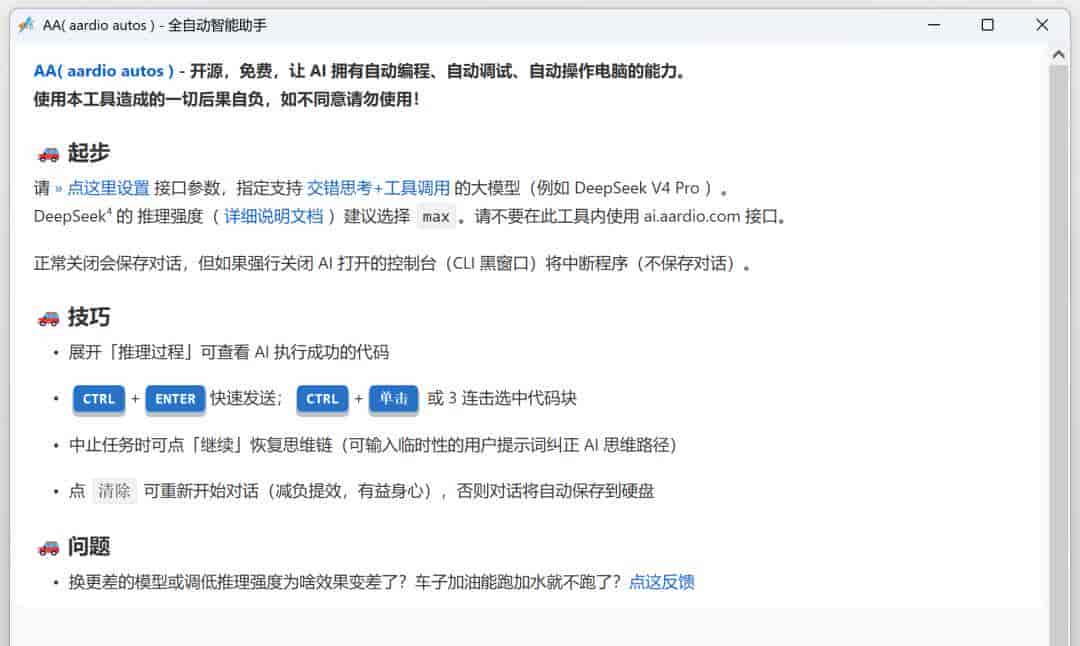The height and width of the screenshot is (646, 1080).
Task: Click the text 或 3 连击选中代码块
Action: click(x=501, y=398)
